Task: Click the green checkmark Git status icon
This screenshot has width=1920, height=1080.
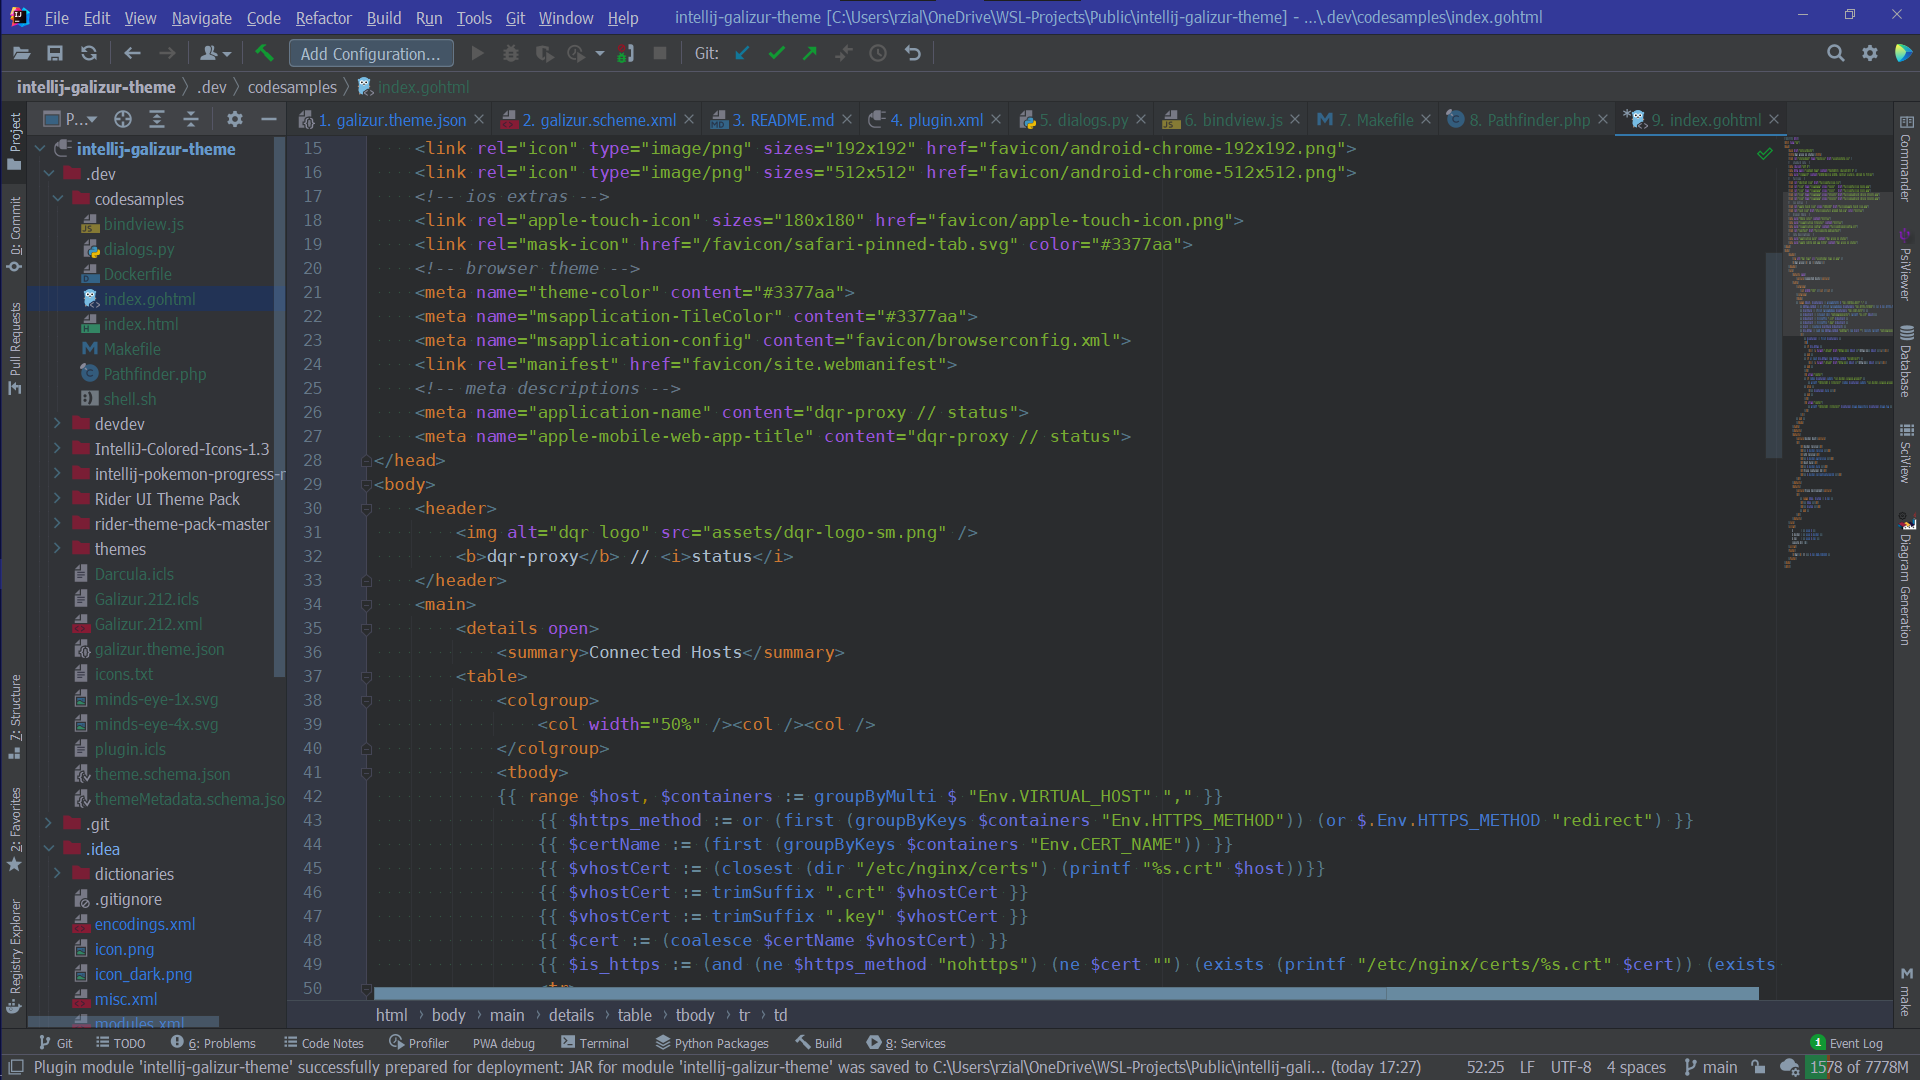Action: tap(779, 54)
